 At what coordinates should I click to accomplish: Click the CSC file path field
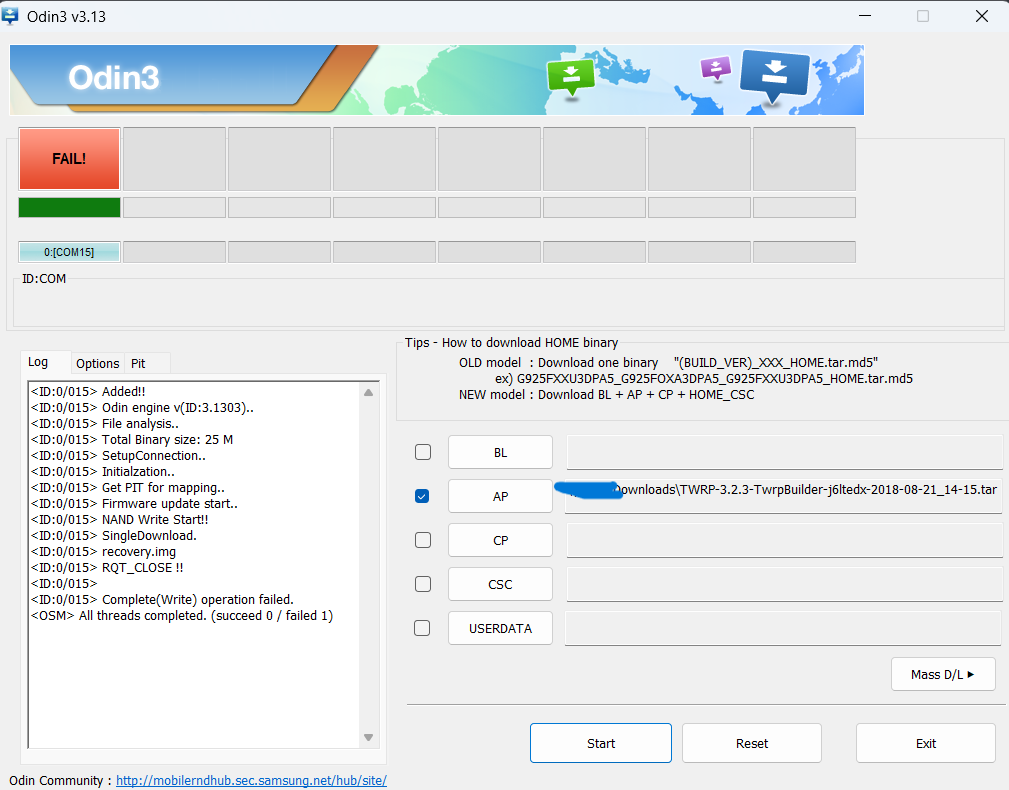pos(784,584)
